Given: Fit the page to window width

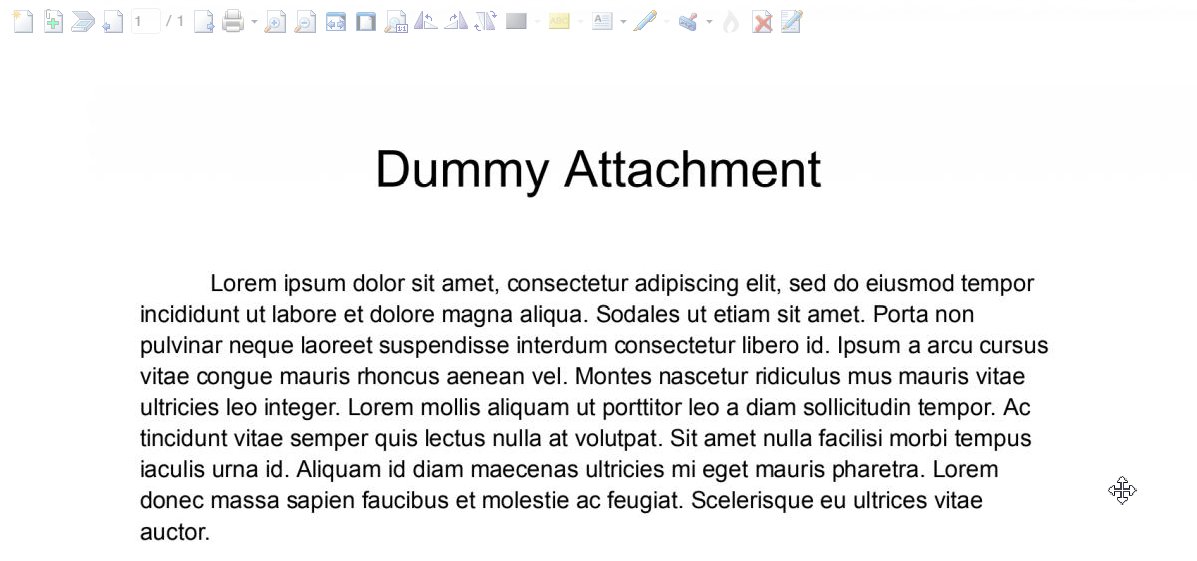Looking at the screenshot, I should (x=336, y=21).
